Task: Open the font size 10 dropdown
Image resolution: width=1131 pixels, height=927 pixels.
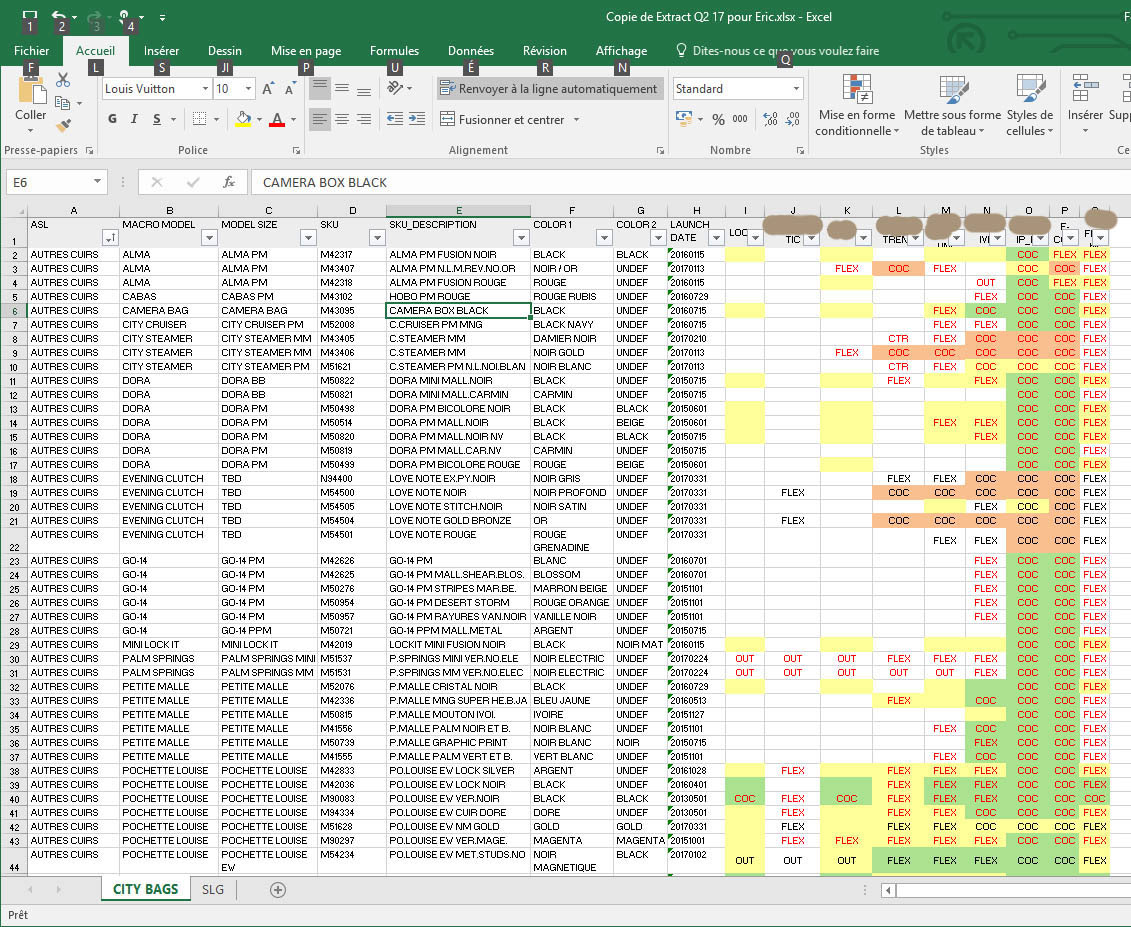Action: click(249, 89)
